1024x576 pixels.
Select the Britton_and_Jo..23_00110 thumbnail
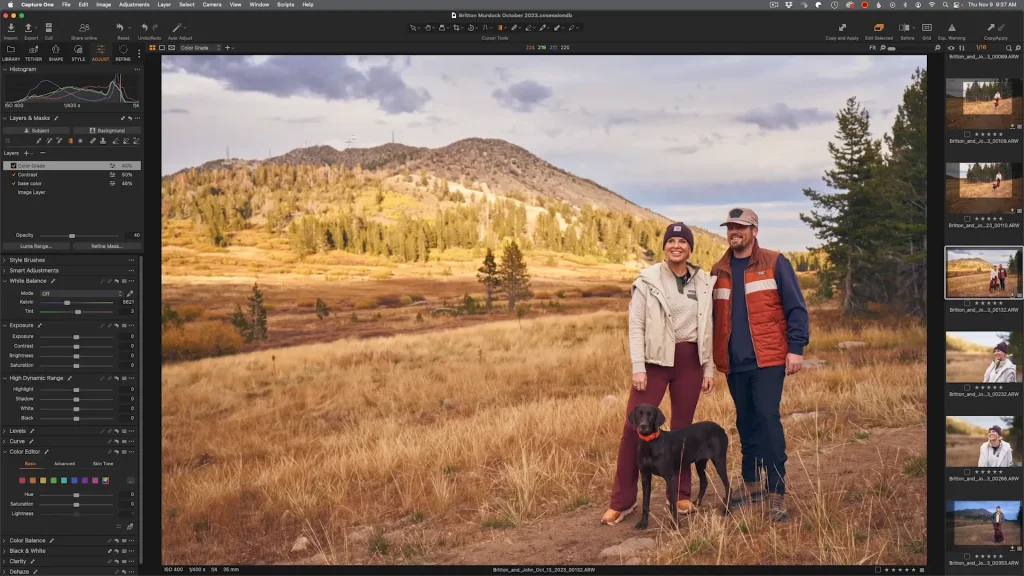click(984, 188)
